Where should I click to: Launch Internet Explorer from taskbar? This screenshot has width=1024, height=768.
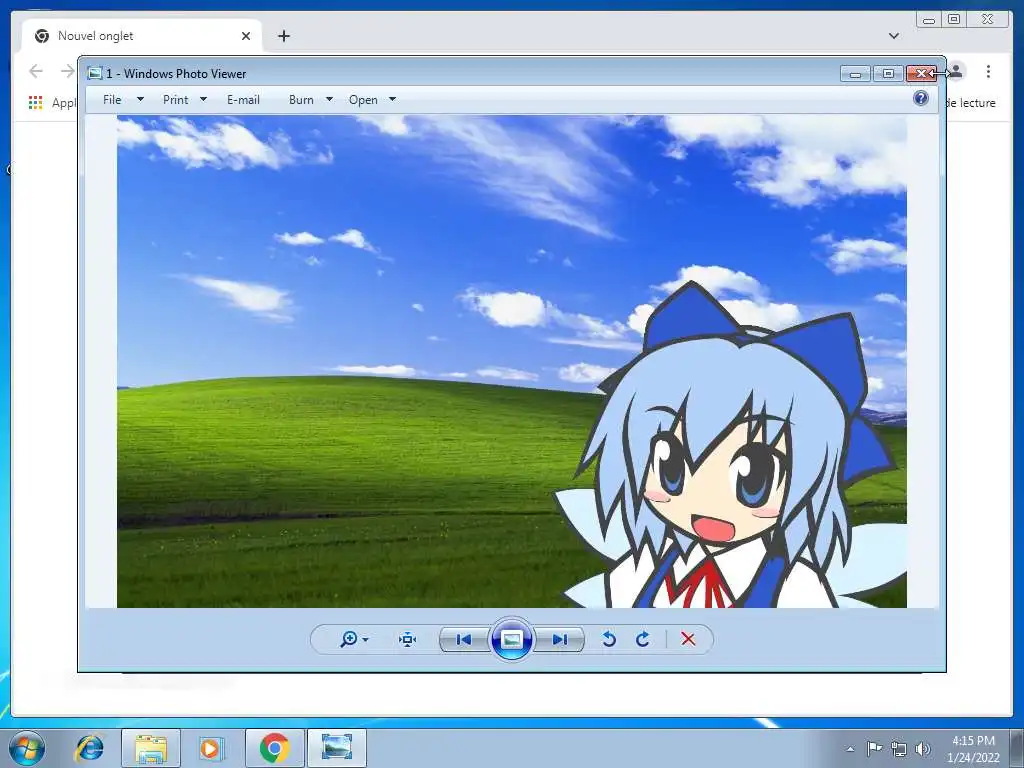point(89,748)
